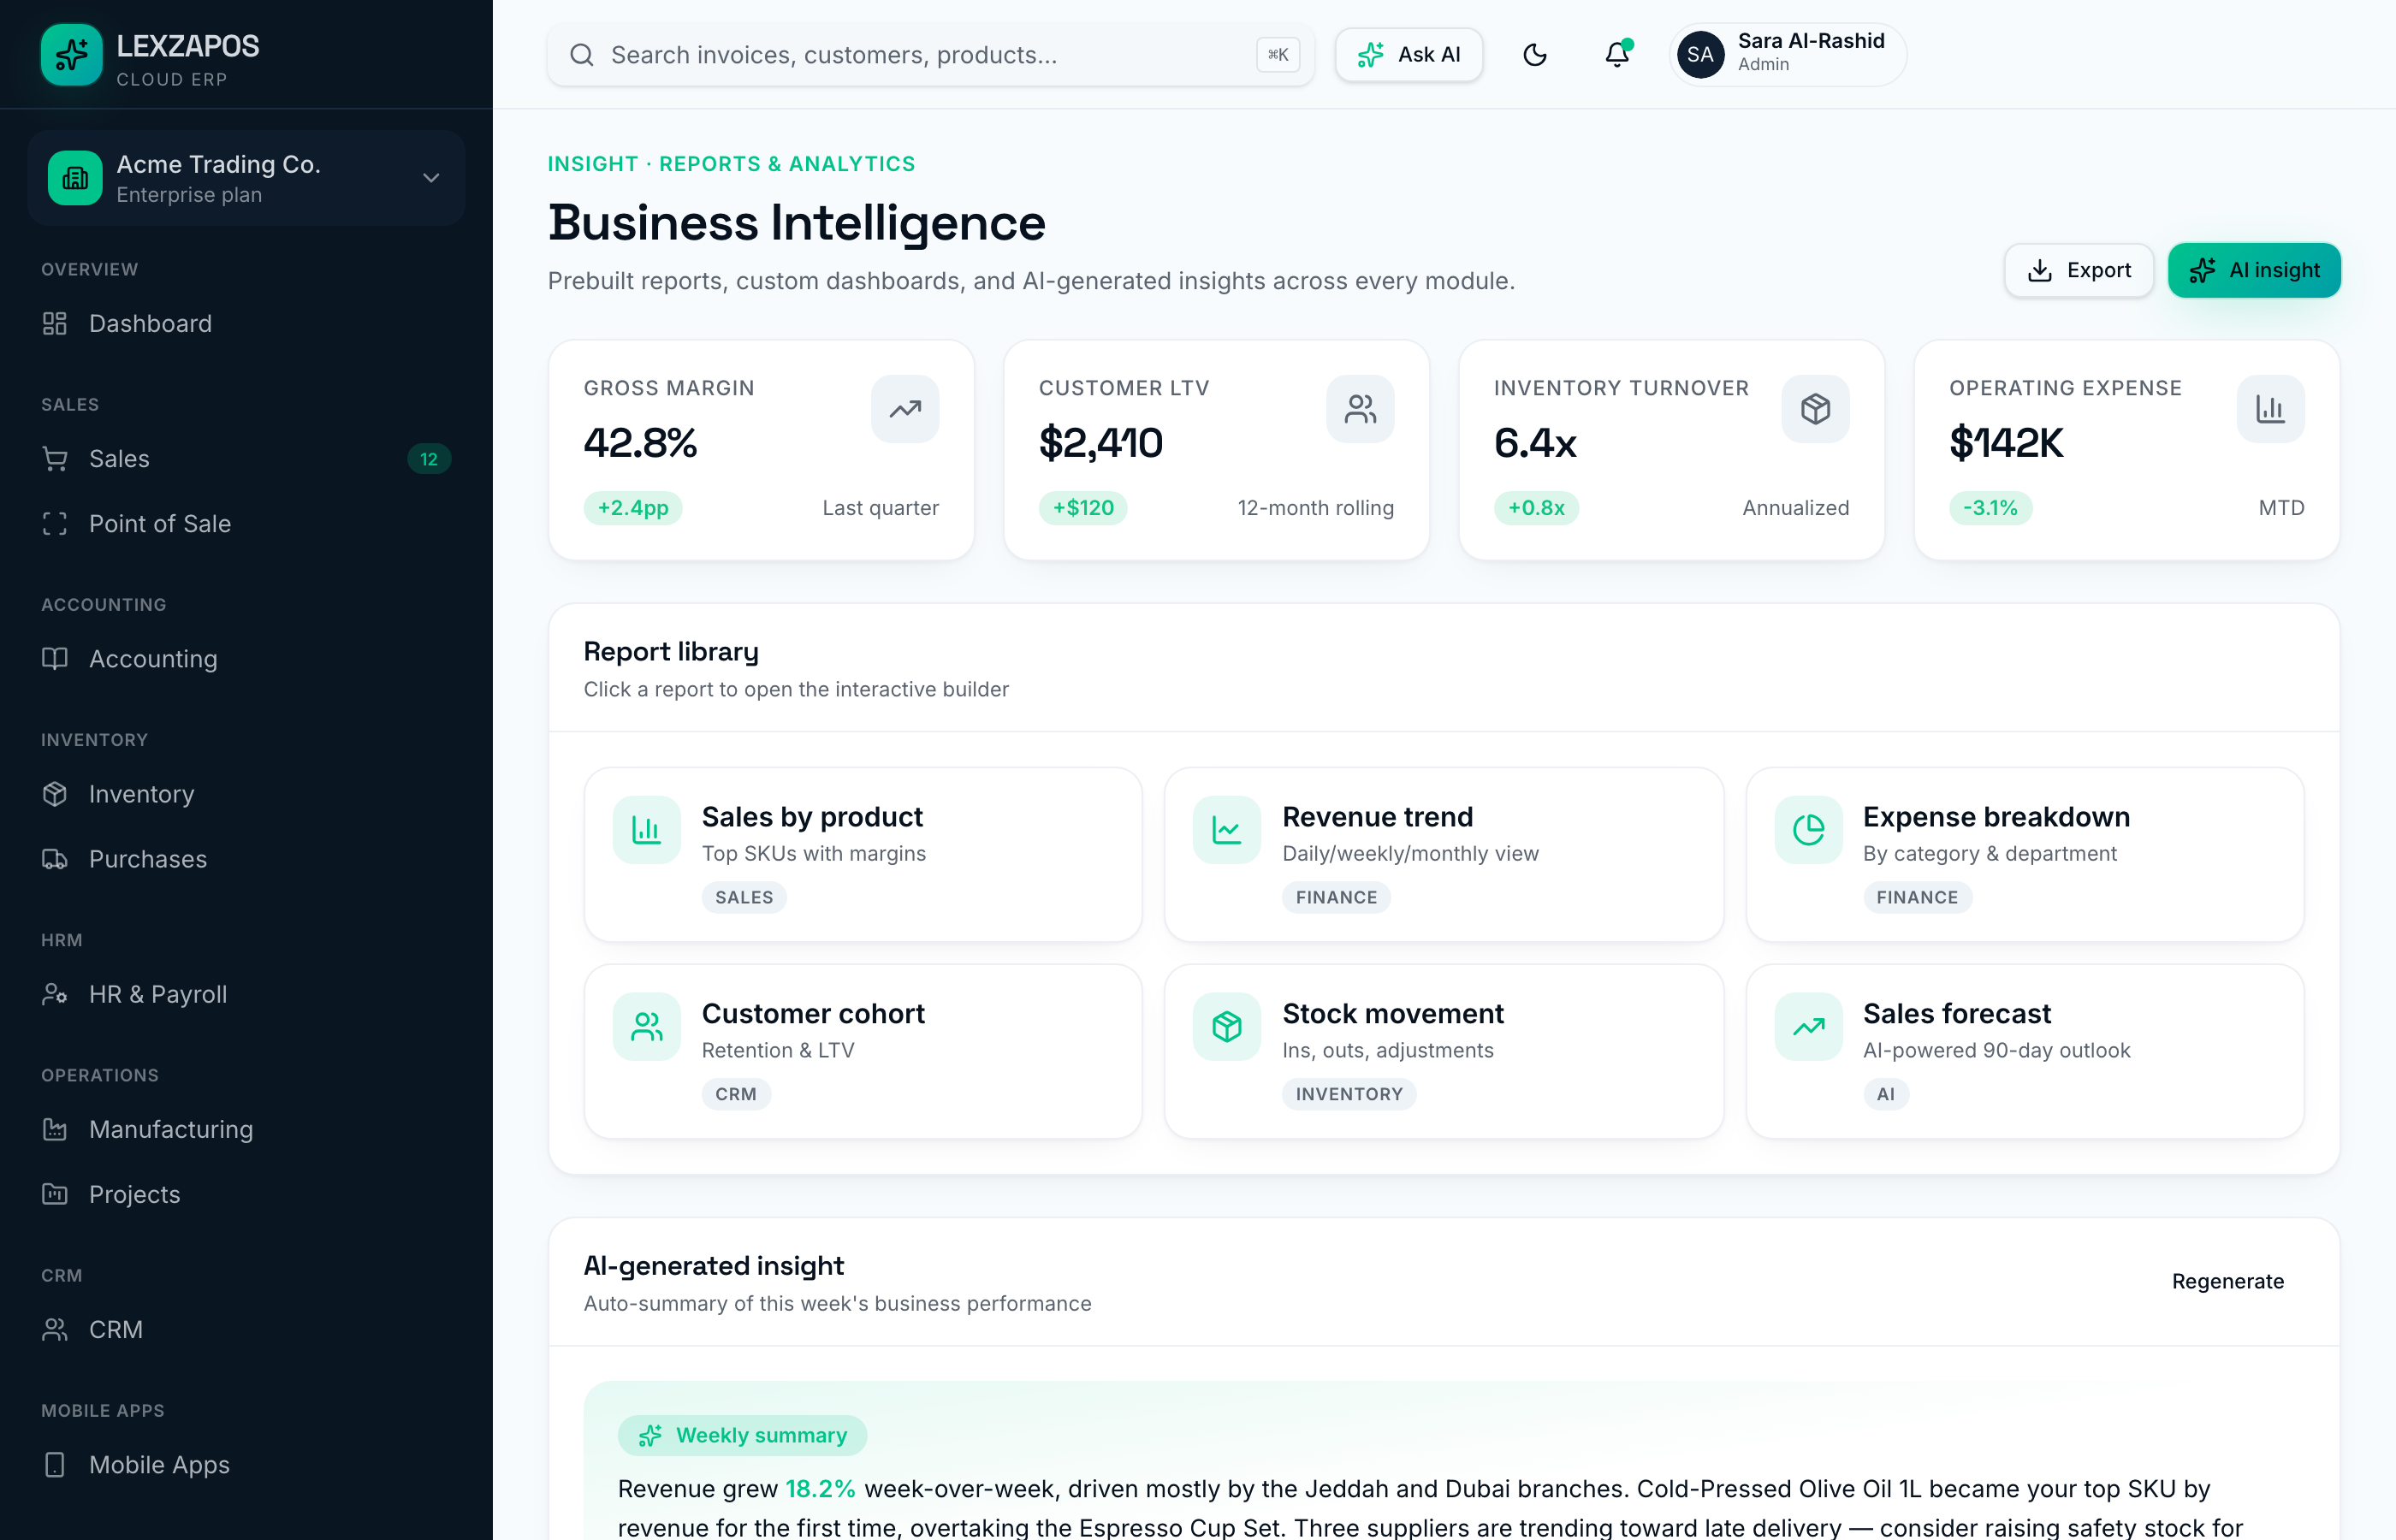
Task: Open the Revenue trend report
Action: coord(1443,854)
